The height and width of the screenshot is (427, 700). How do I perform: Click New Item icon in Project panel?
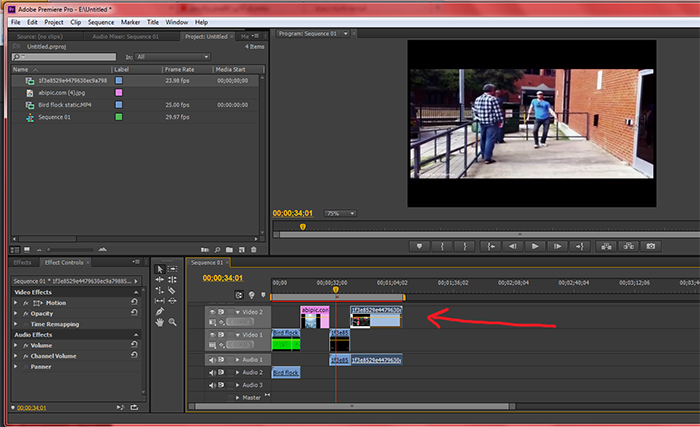pos(242,250)
